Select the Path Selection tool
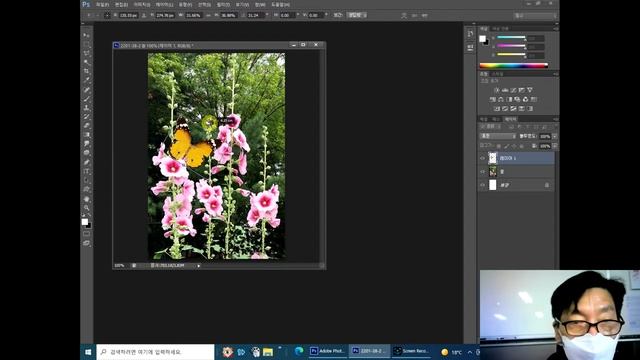 pyautogui.click(x=87, y=180)
